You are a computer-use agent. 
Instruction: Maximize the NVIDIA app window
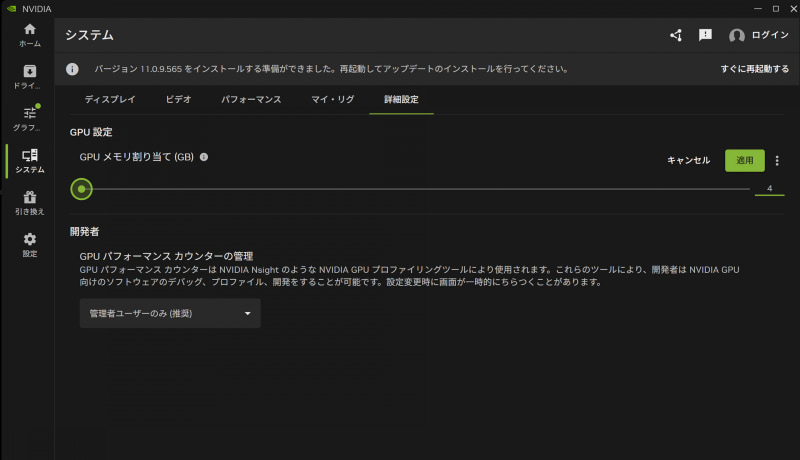[x=776, y=9]
